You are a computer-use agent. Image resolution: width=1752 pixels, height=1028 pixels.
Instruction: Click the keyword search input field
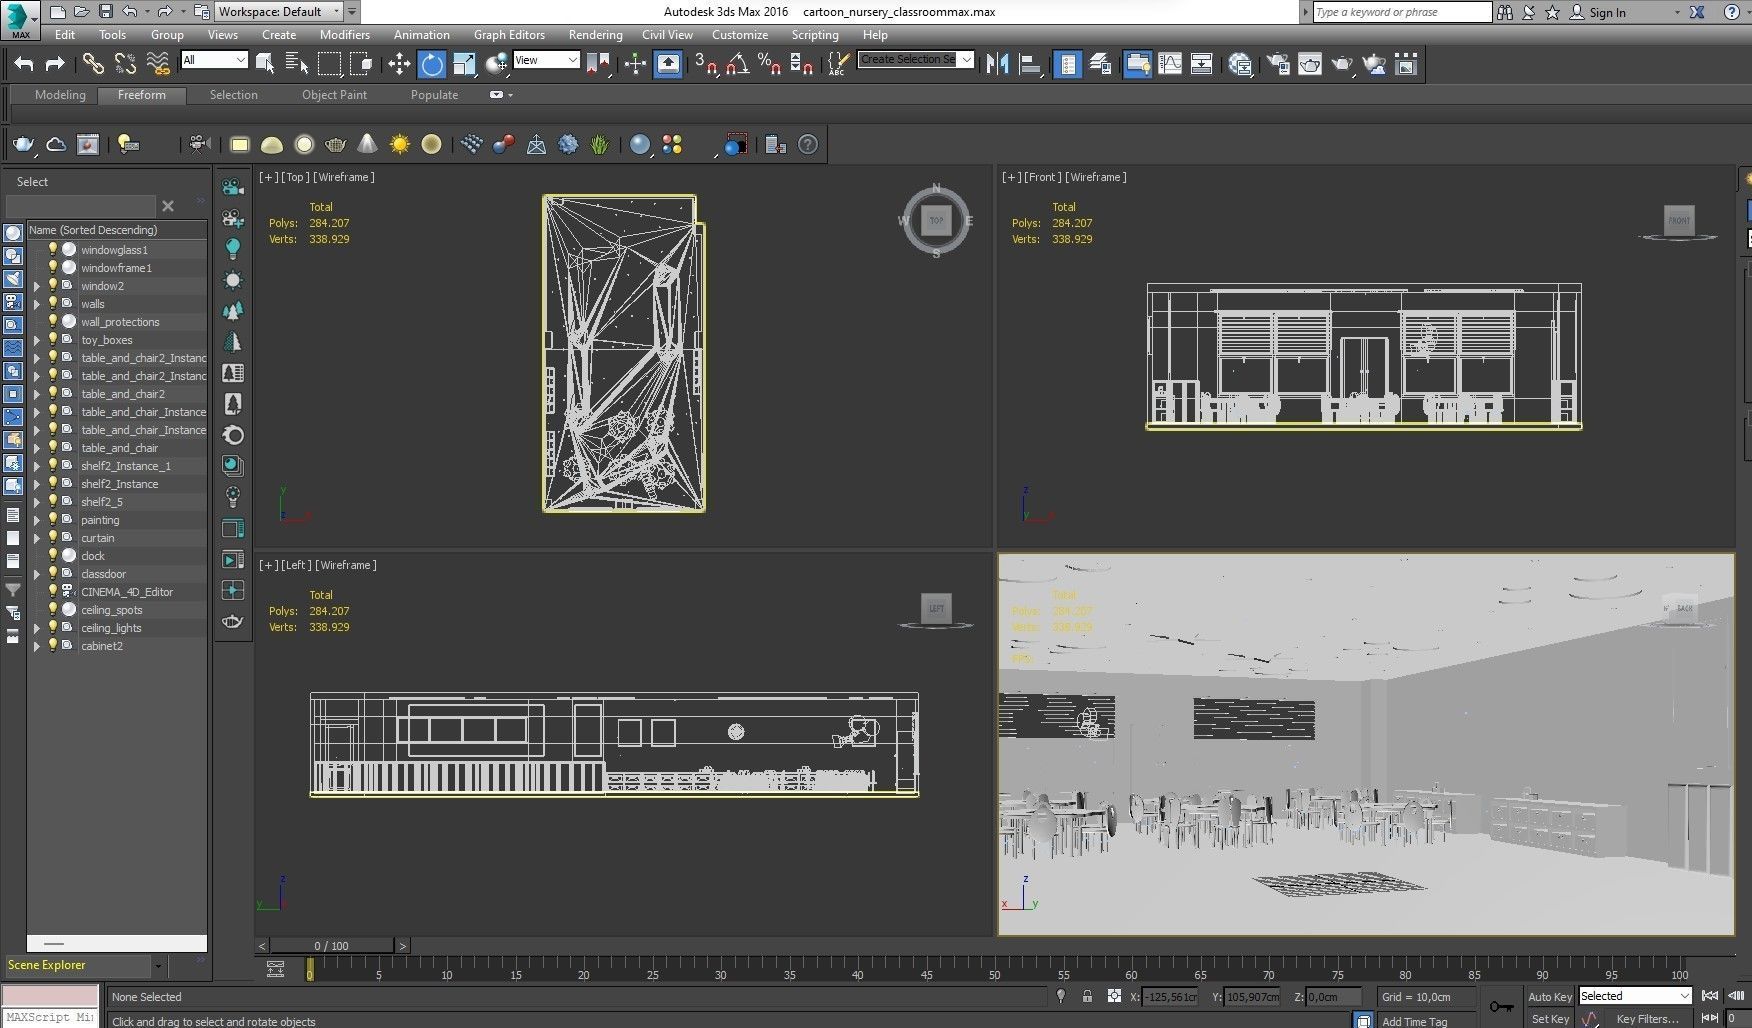[1400, 12]
